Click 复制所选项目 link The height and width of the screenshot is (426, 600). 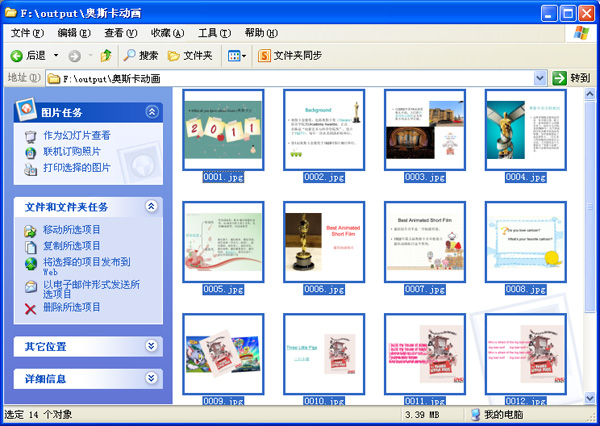[x=72, y=246]
